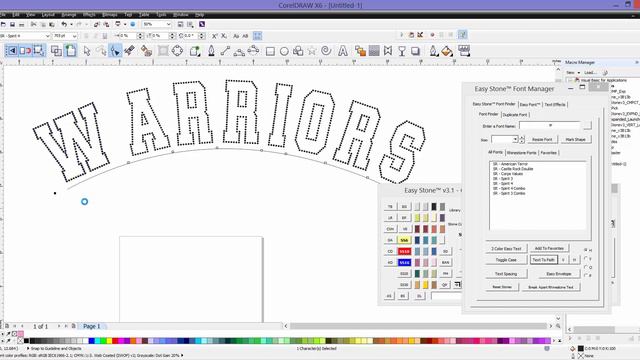Switch to the Favorites tab

[548, 153]
